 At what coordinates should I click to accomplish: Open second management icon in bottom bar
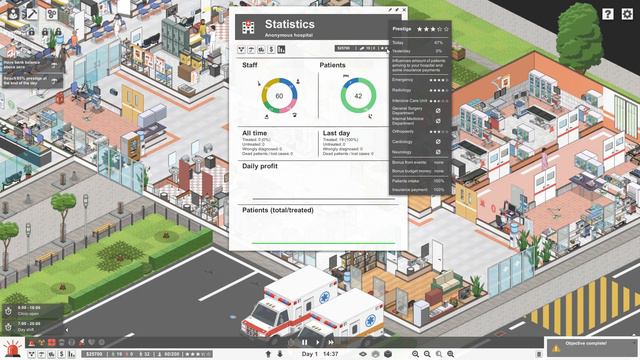41,354
